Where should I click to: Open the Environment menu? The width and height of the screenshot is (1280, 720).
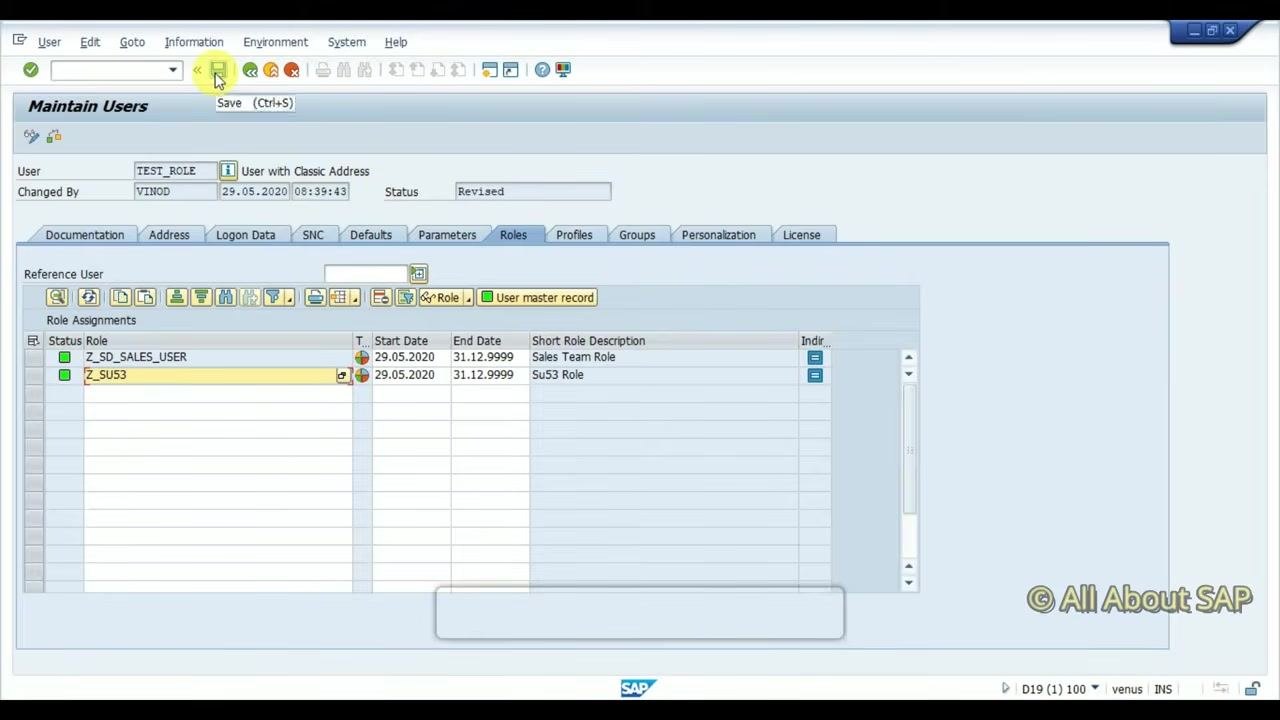(x=275, y=42)
